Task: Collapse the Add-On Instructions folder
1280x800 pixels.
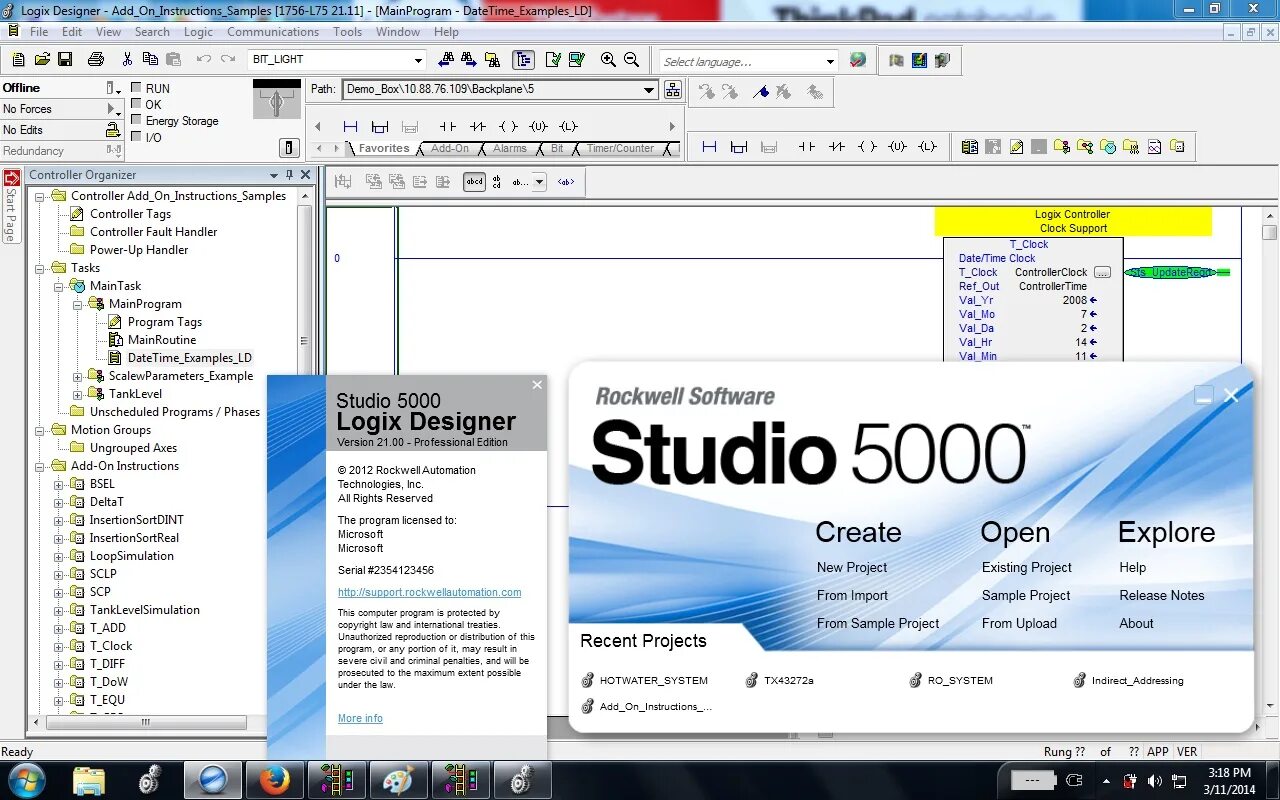Action: pos(39,466)
